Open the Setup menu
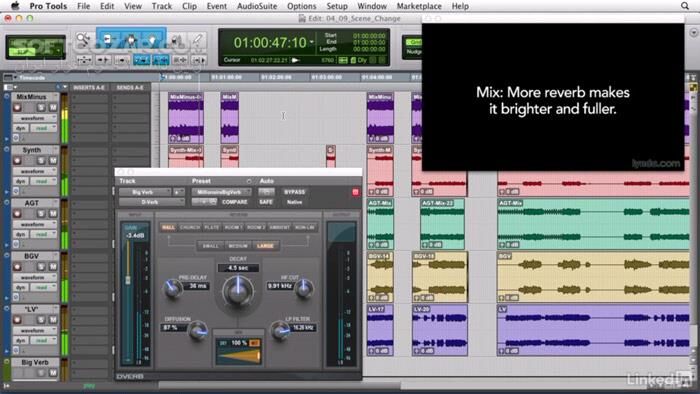The height and width of the screenshot is (394, 700). pos(337,6)
